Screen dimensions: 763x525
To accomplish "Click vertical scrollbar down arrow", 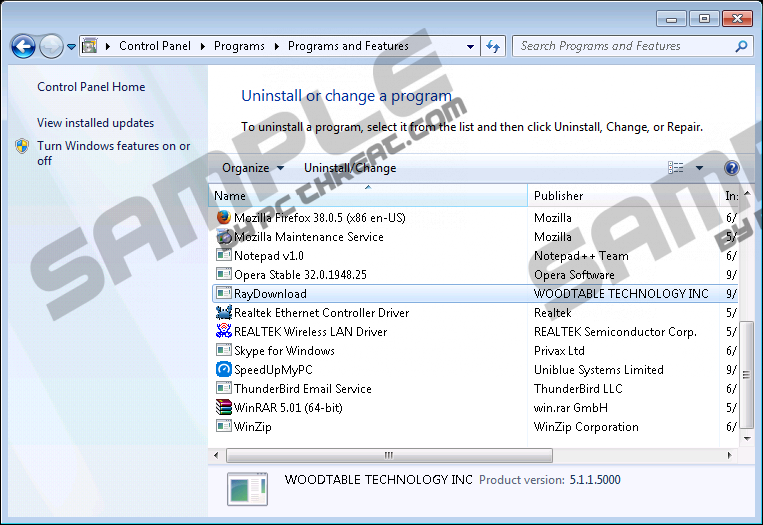I will [x=747, y=438].
